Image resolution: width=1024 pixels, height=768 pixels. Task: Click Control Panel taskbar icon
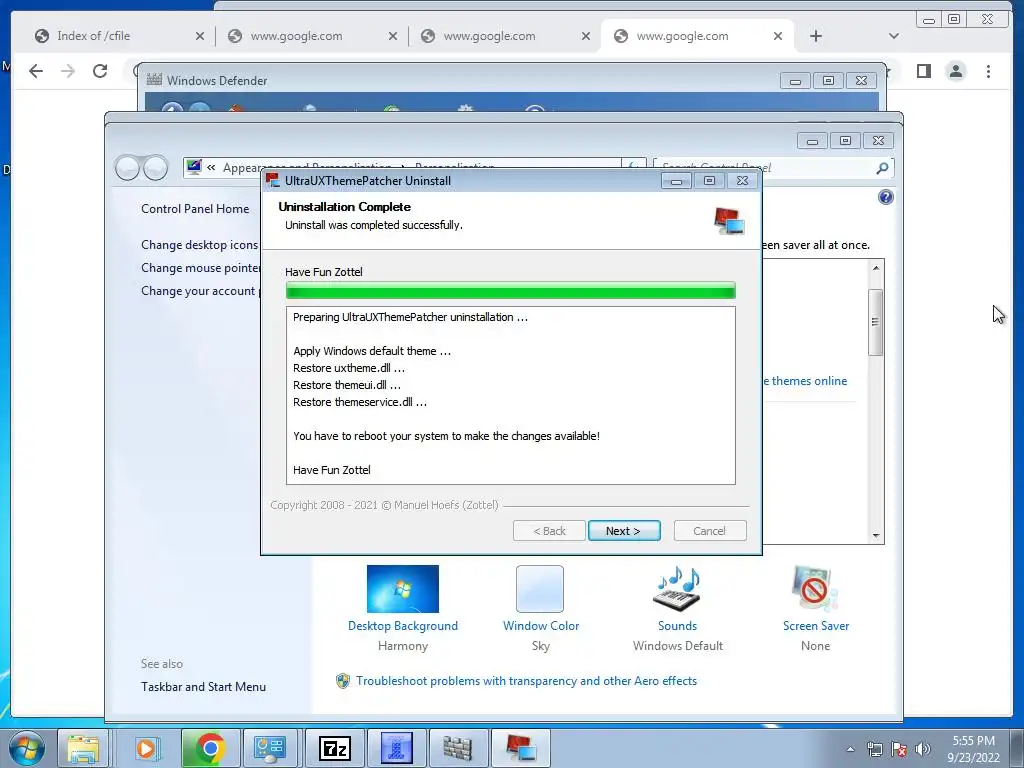pyautogui.click(x=270, y=748)
